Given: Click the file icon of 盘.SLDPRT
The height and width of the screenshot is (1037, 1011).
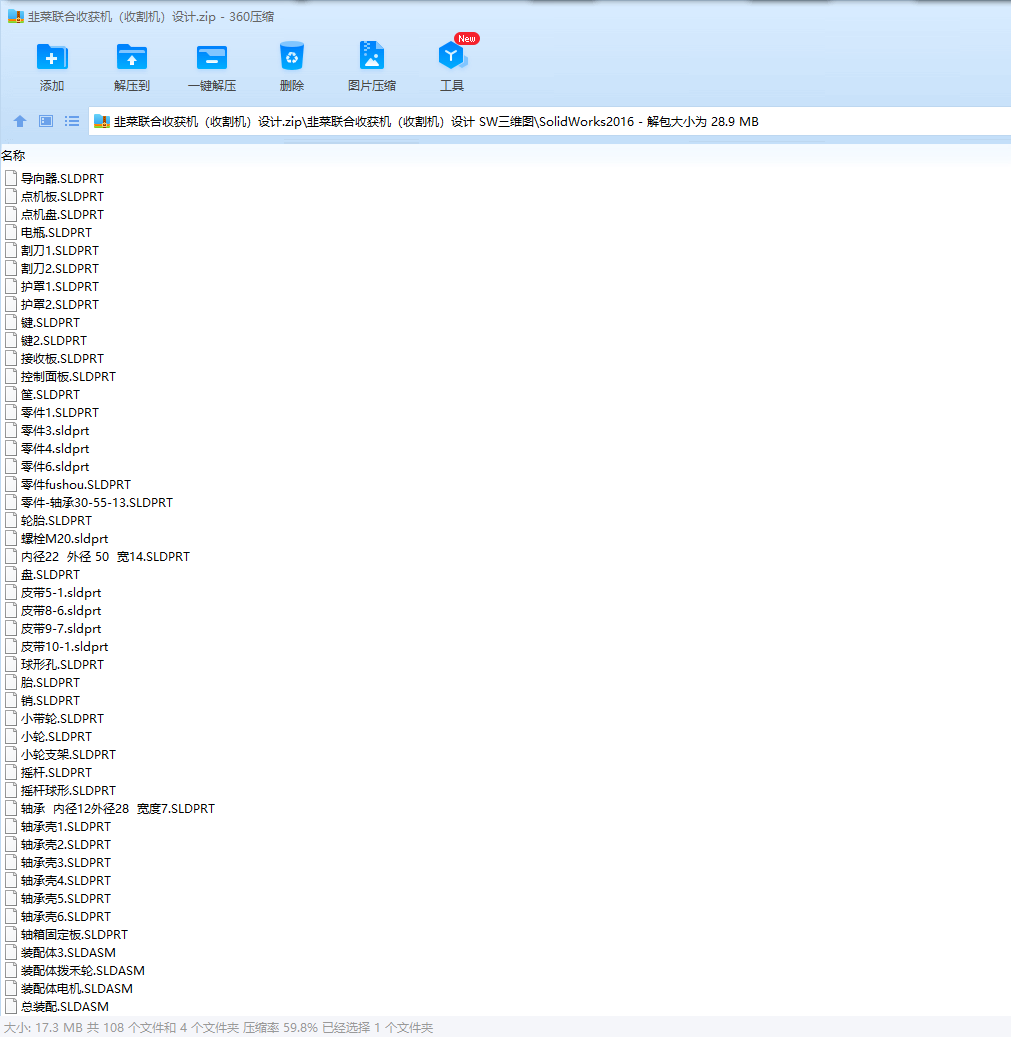Looking at the screenshot, I should tap(11, 574).
